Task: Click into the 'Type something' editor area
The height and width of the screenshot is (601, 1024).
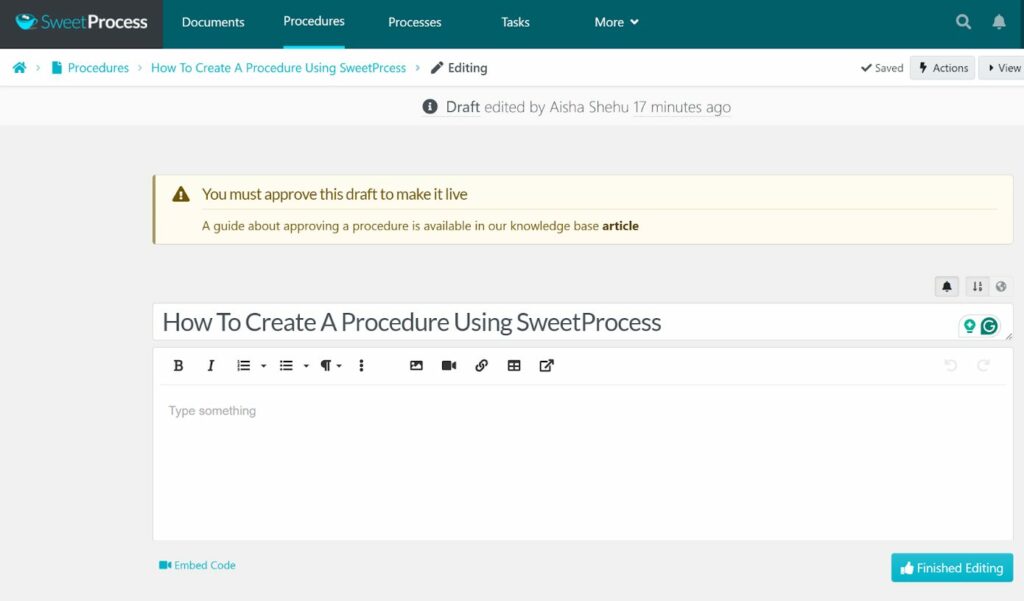Action: (580, 460)
